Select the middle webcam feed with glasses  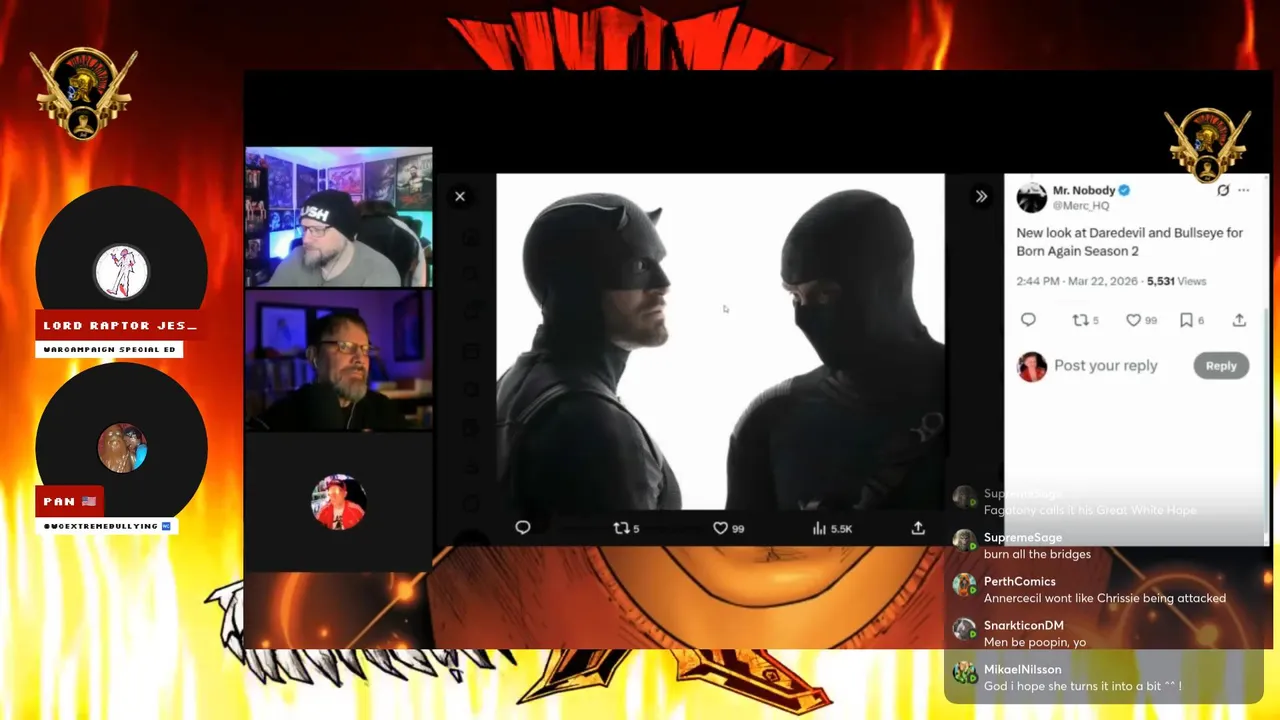click(x=339, y=361)
